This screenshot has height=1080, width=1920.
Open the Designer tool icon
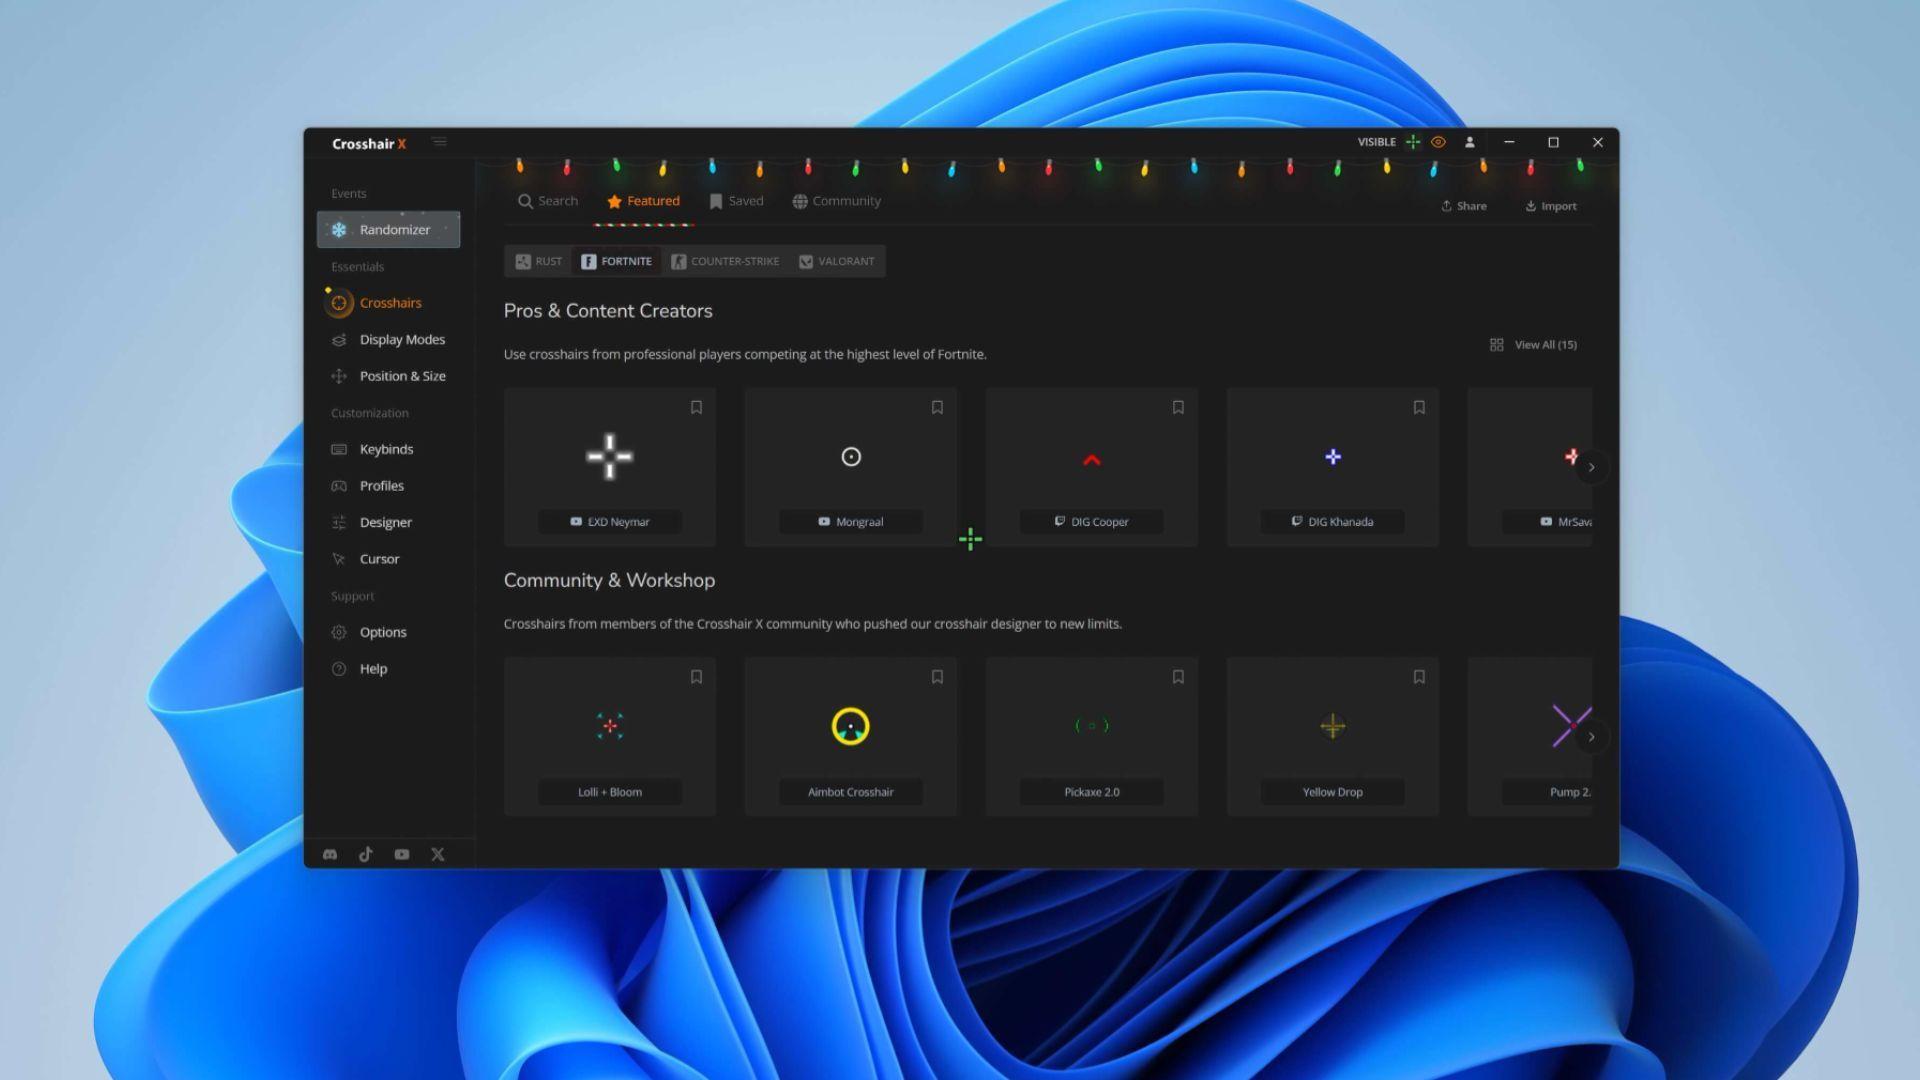point(339,521)
